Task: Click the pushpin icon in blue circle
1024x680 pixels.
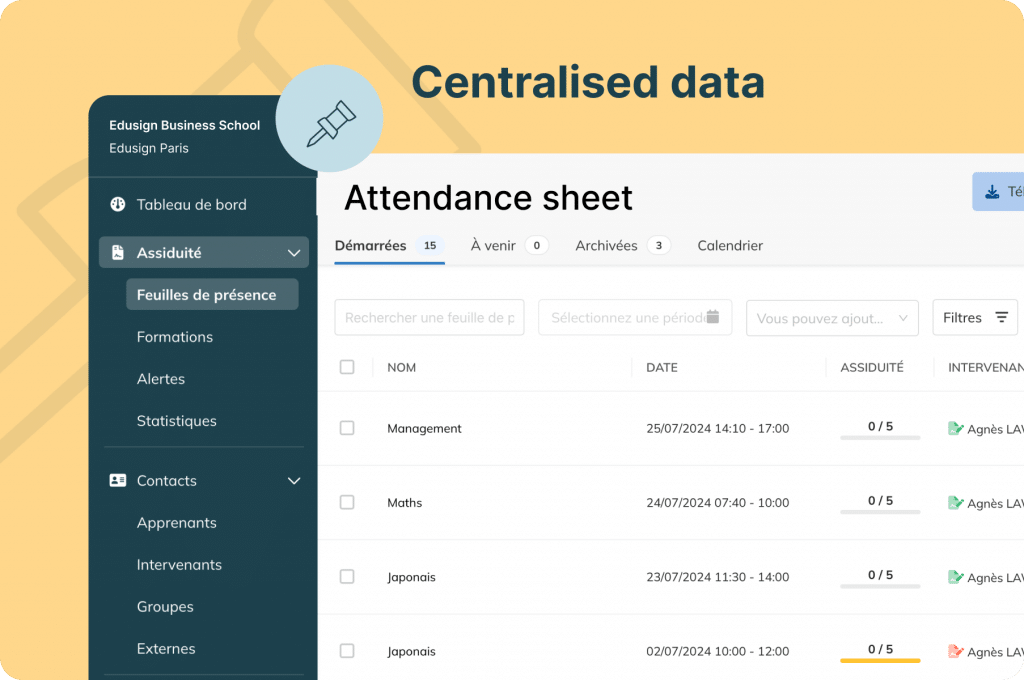Action: (x=331, y=123)
